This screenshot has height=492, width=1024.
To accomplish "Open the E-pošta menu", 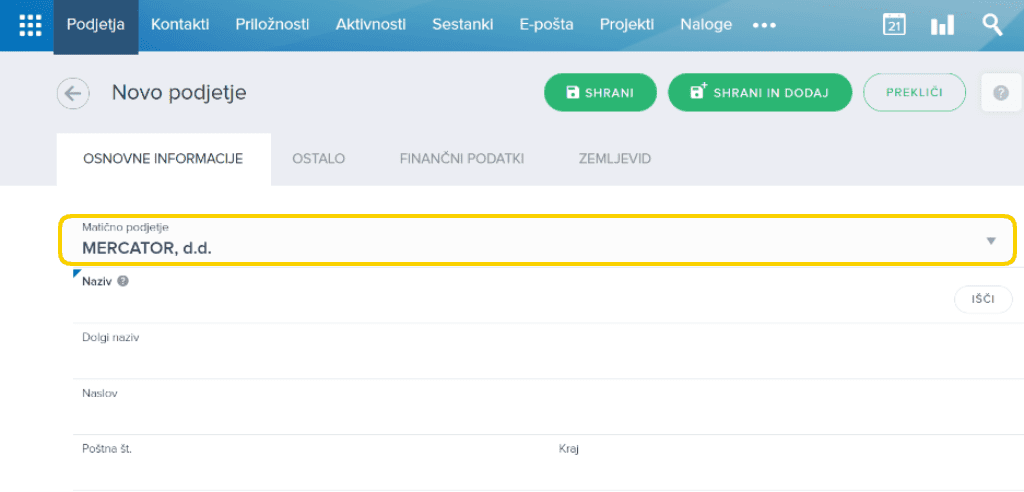I will 547,25.
